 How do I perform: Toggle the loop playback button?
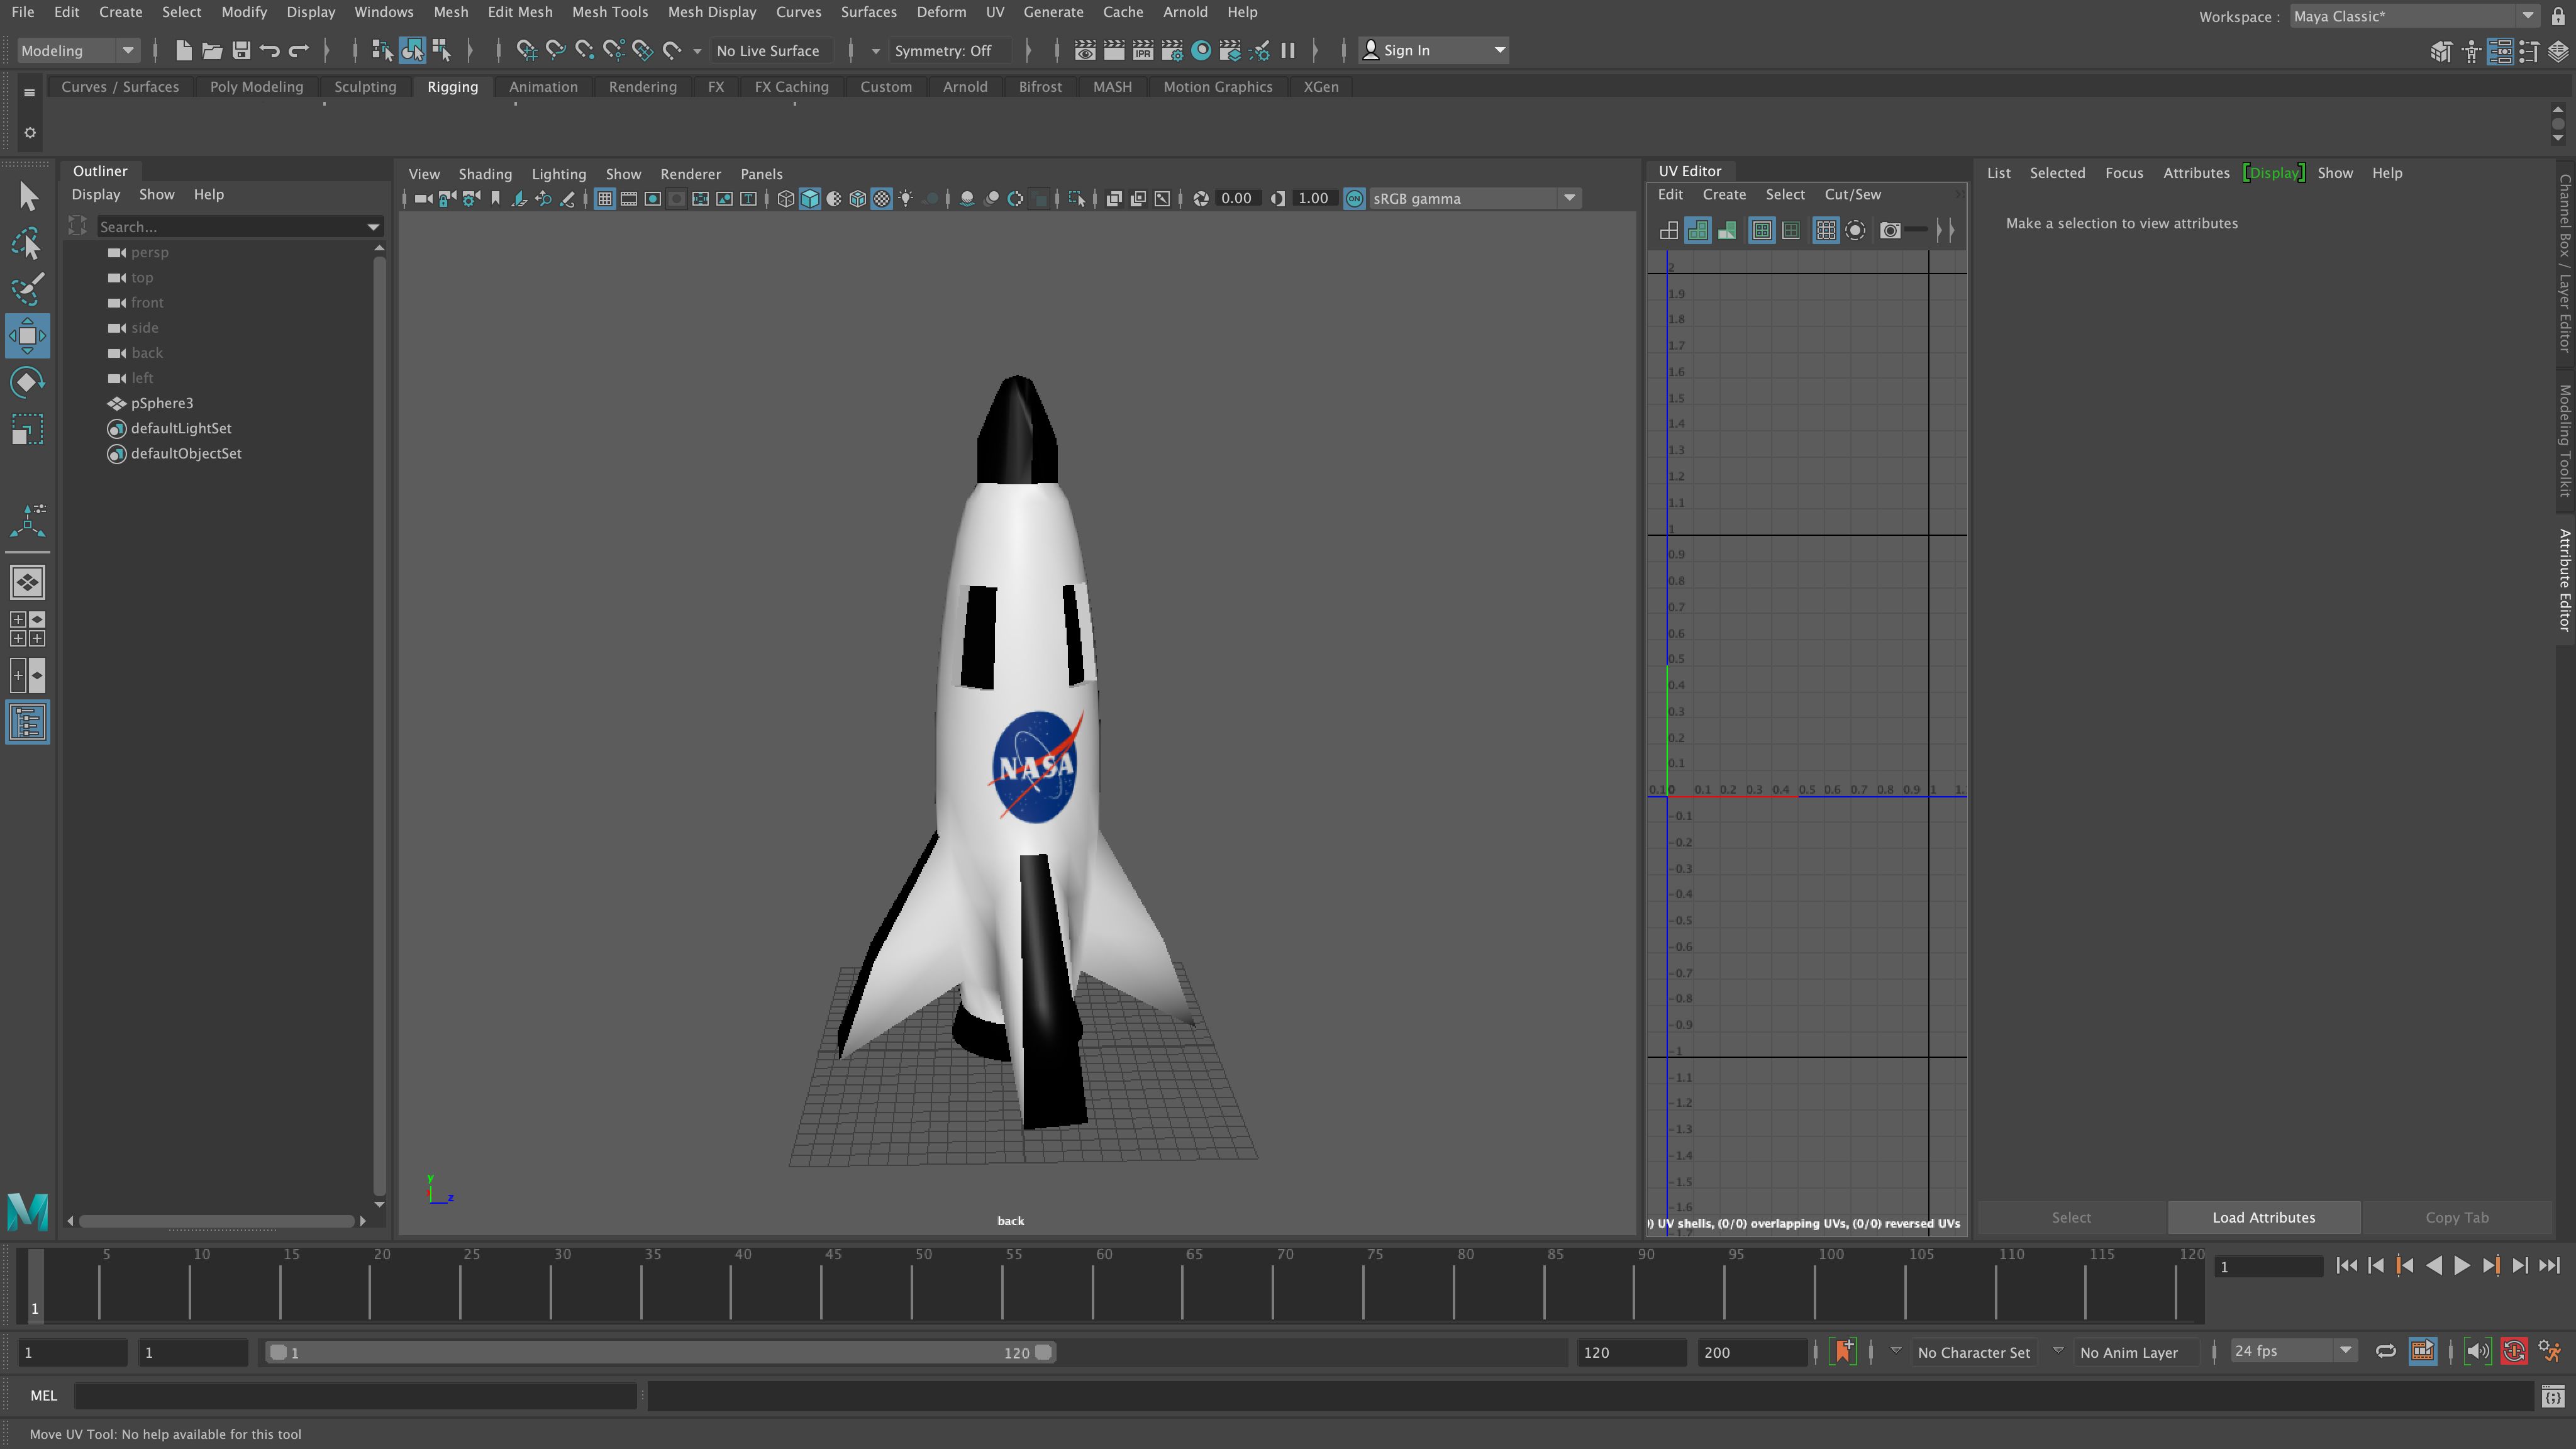tap(2386, 1352)
